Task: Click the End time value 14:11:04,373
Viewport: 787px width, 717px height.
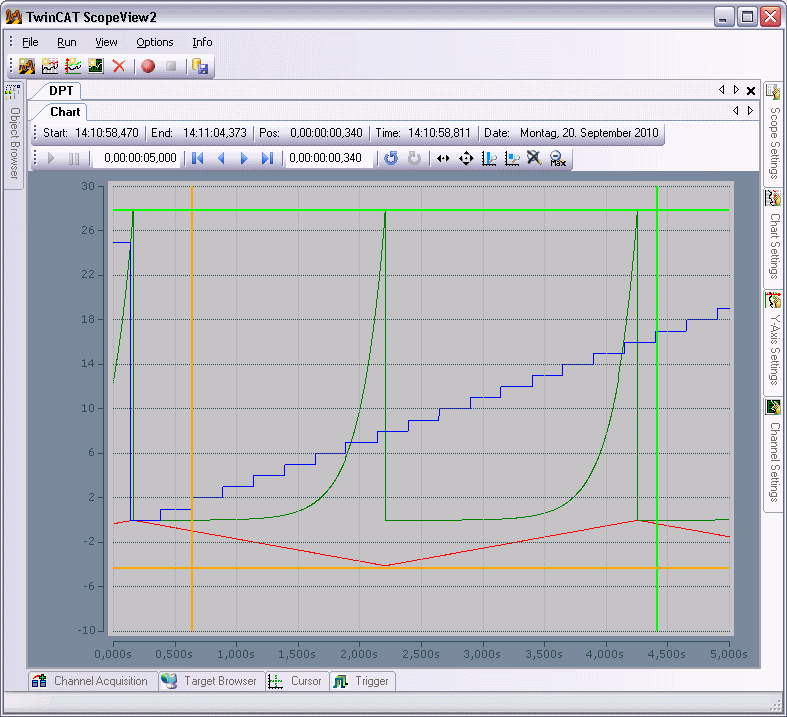Action: click(215, 133)
